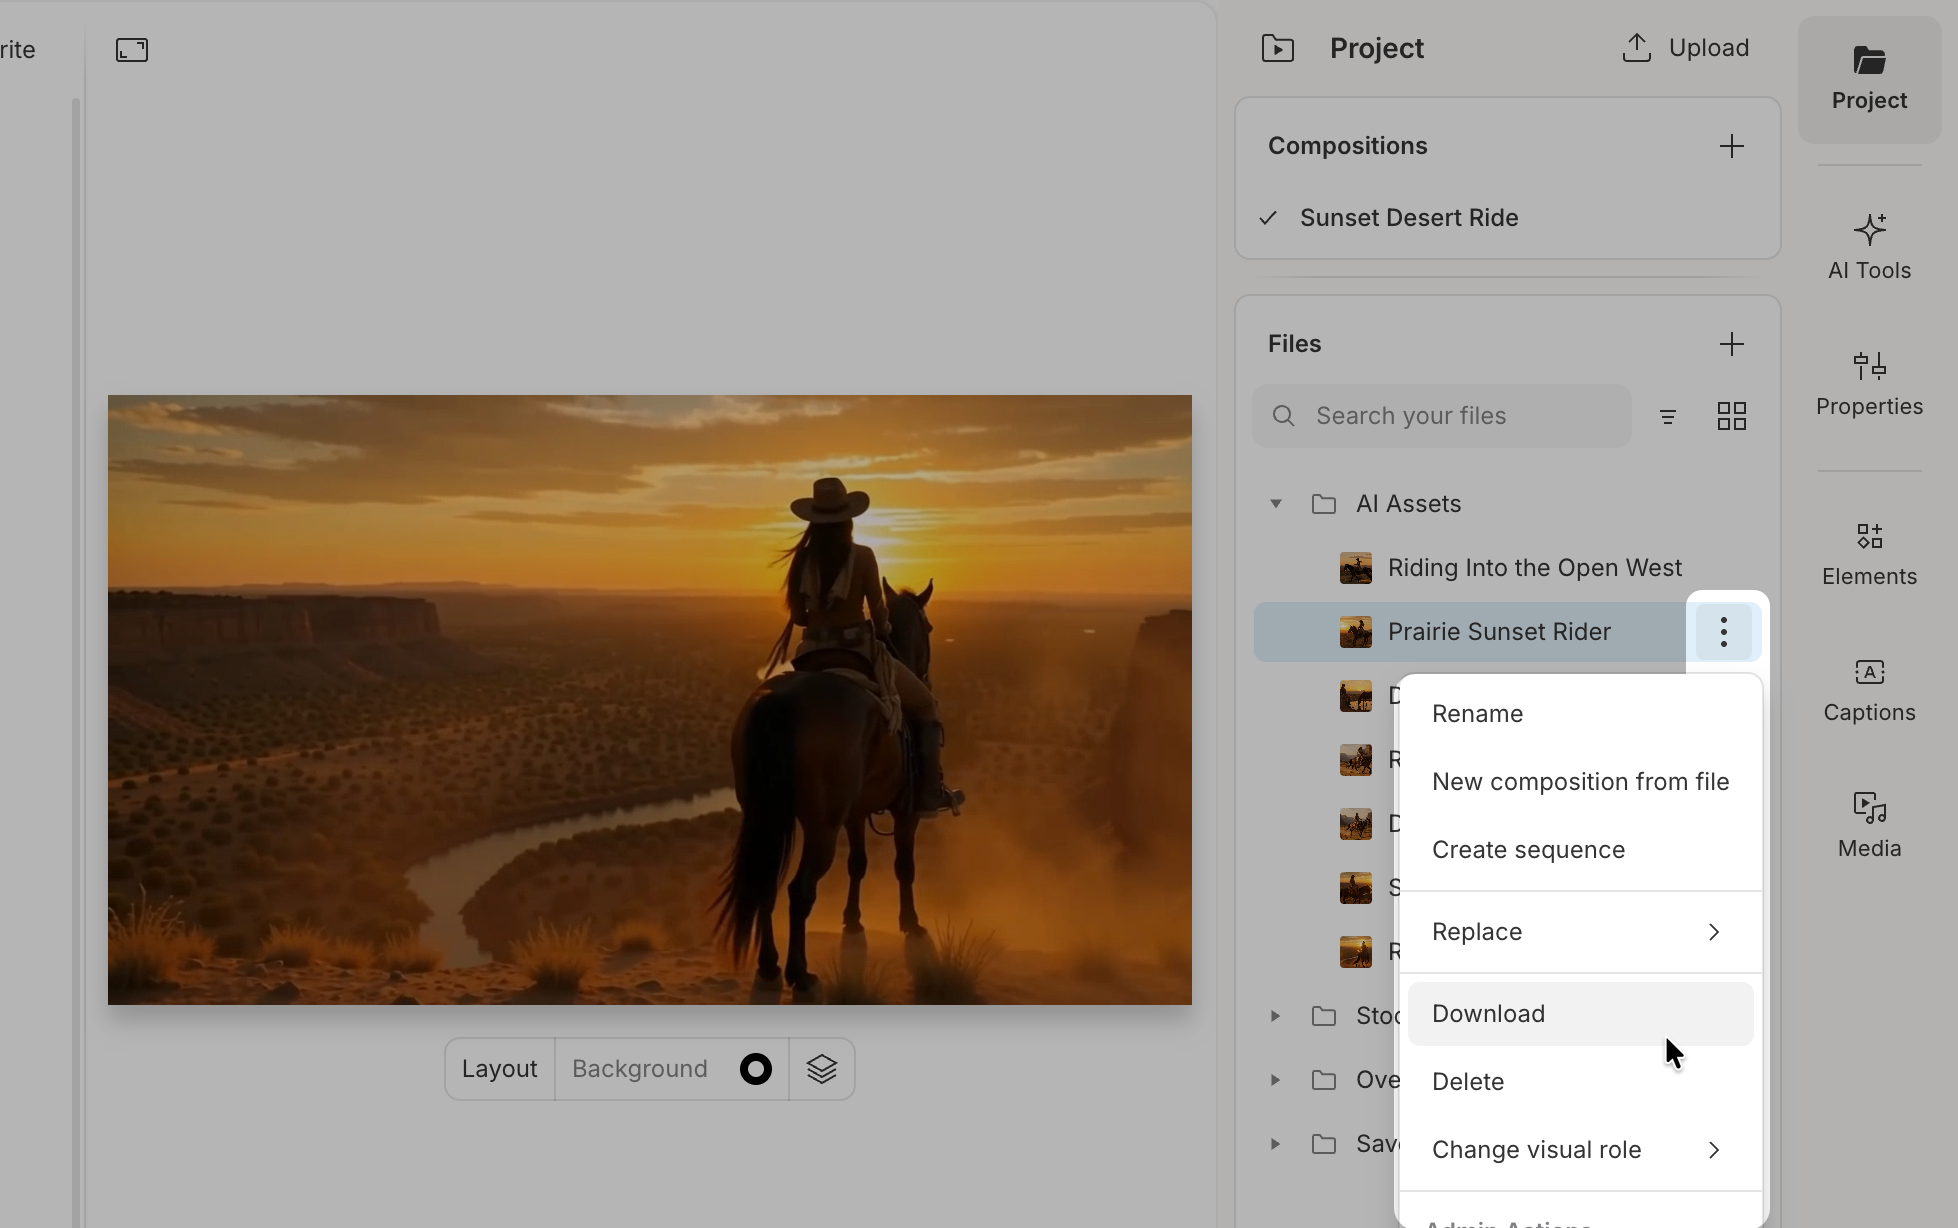
Task: Switch files to grid view
Action: [1731, 416]
